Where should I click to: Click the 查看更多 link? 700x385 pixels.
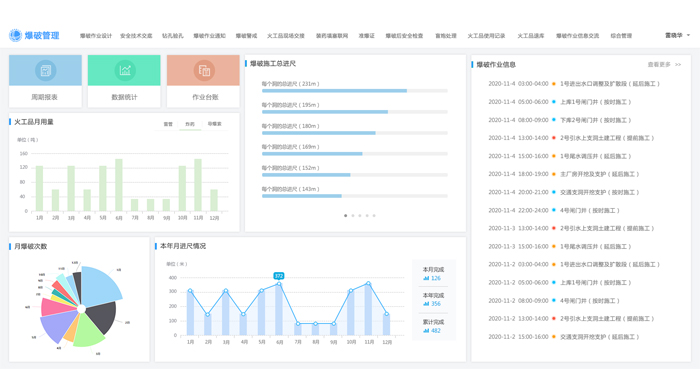pos(659,65)
